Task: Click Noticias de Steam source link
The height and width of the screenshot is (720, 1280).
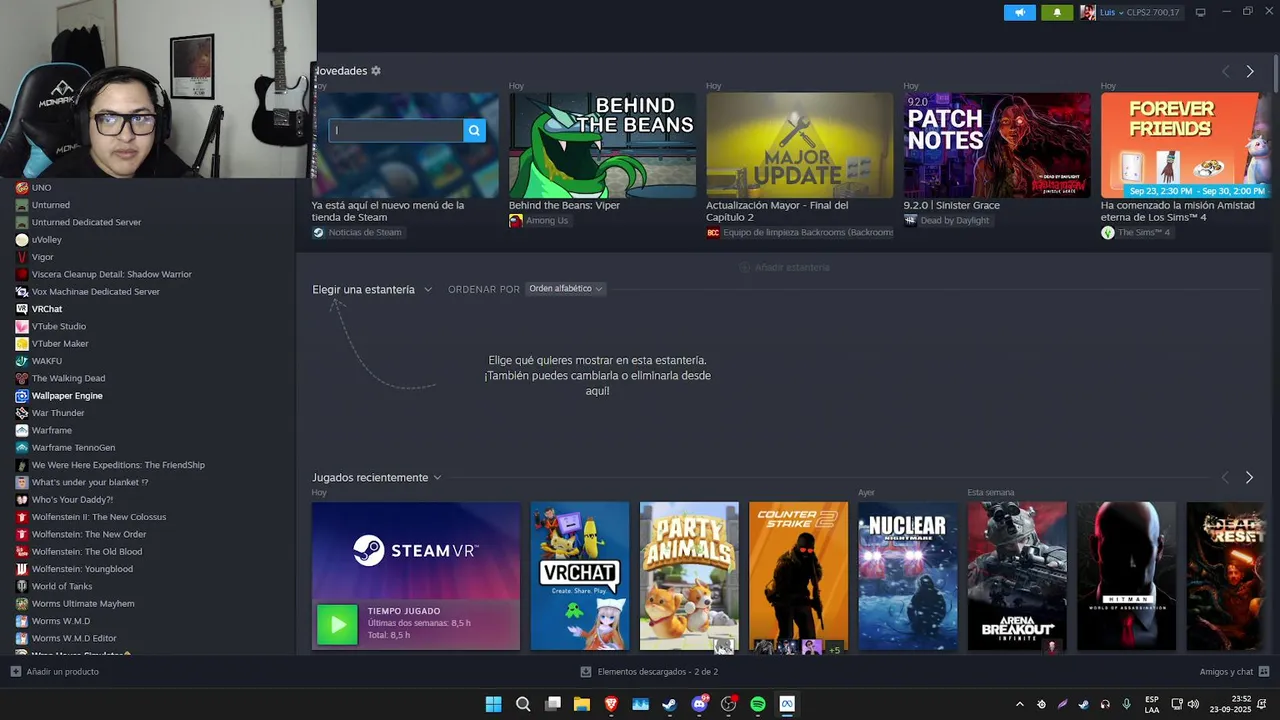Action: point(357,232)
